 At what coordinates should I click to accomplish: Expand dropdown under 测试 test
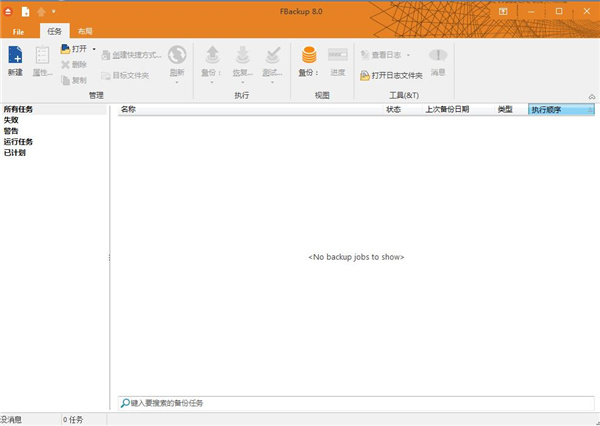click(x=272, y=82)
